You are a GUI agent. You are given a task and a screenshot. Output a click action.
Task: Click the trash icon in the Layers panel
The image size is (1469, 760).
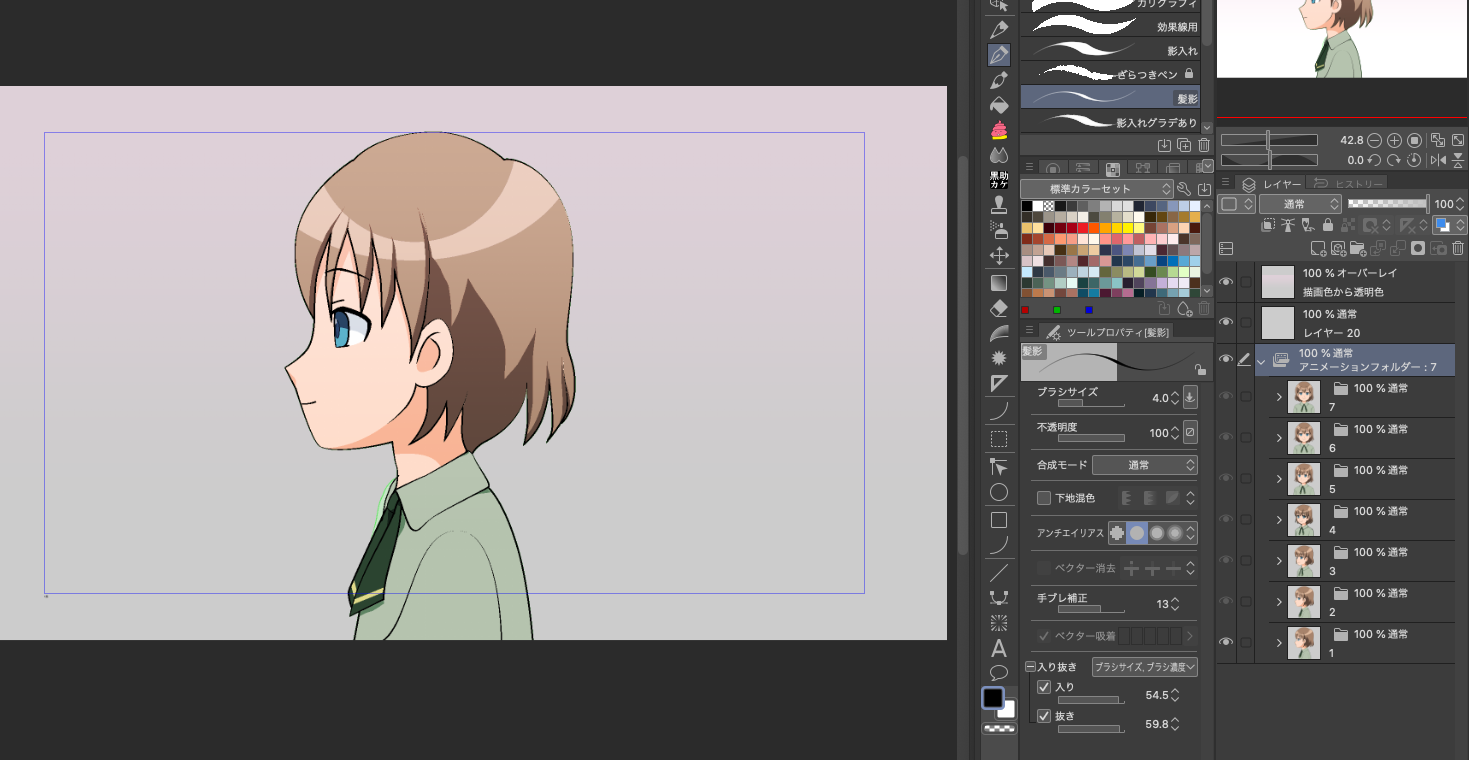[1458, 248]
